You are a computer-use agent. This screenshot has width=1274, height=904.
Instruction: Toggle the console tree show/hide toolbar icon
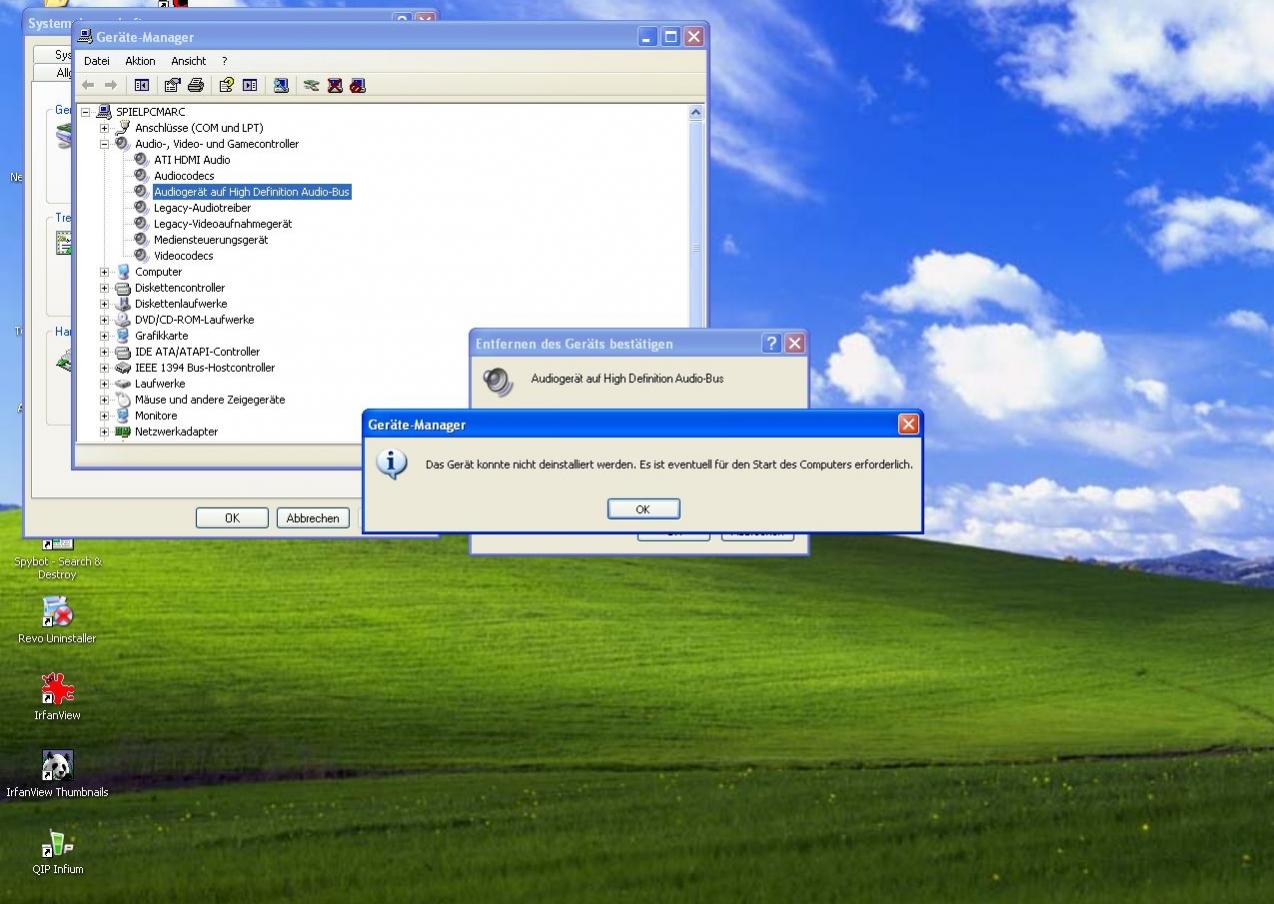tap(141, 85)
